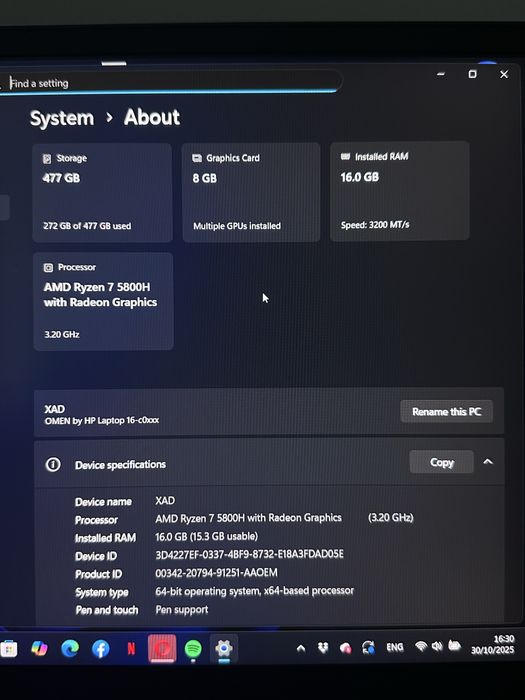The image size is (525, 700).
Task: Open Spotify from the taskbar
Action: tap(193, 649)
